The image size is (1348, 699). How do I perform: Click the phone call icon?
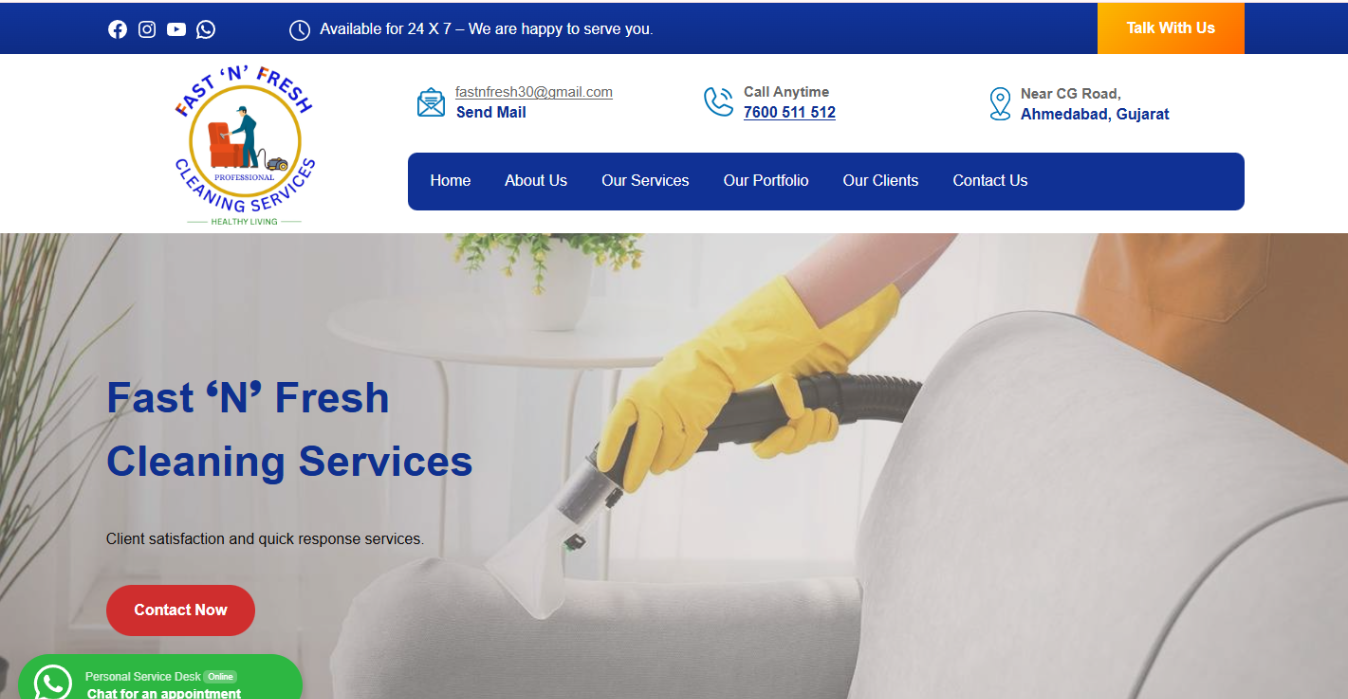[x=718, y=102]
